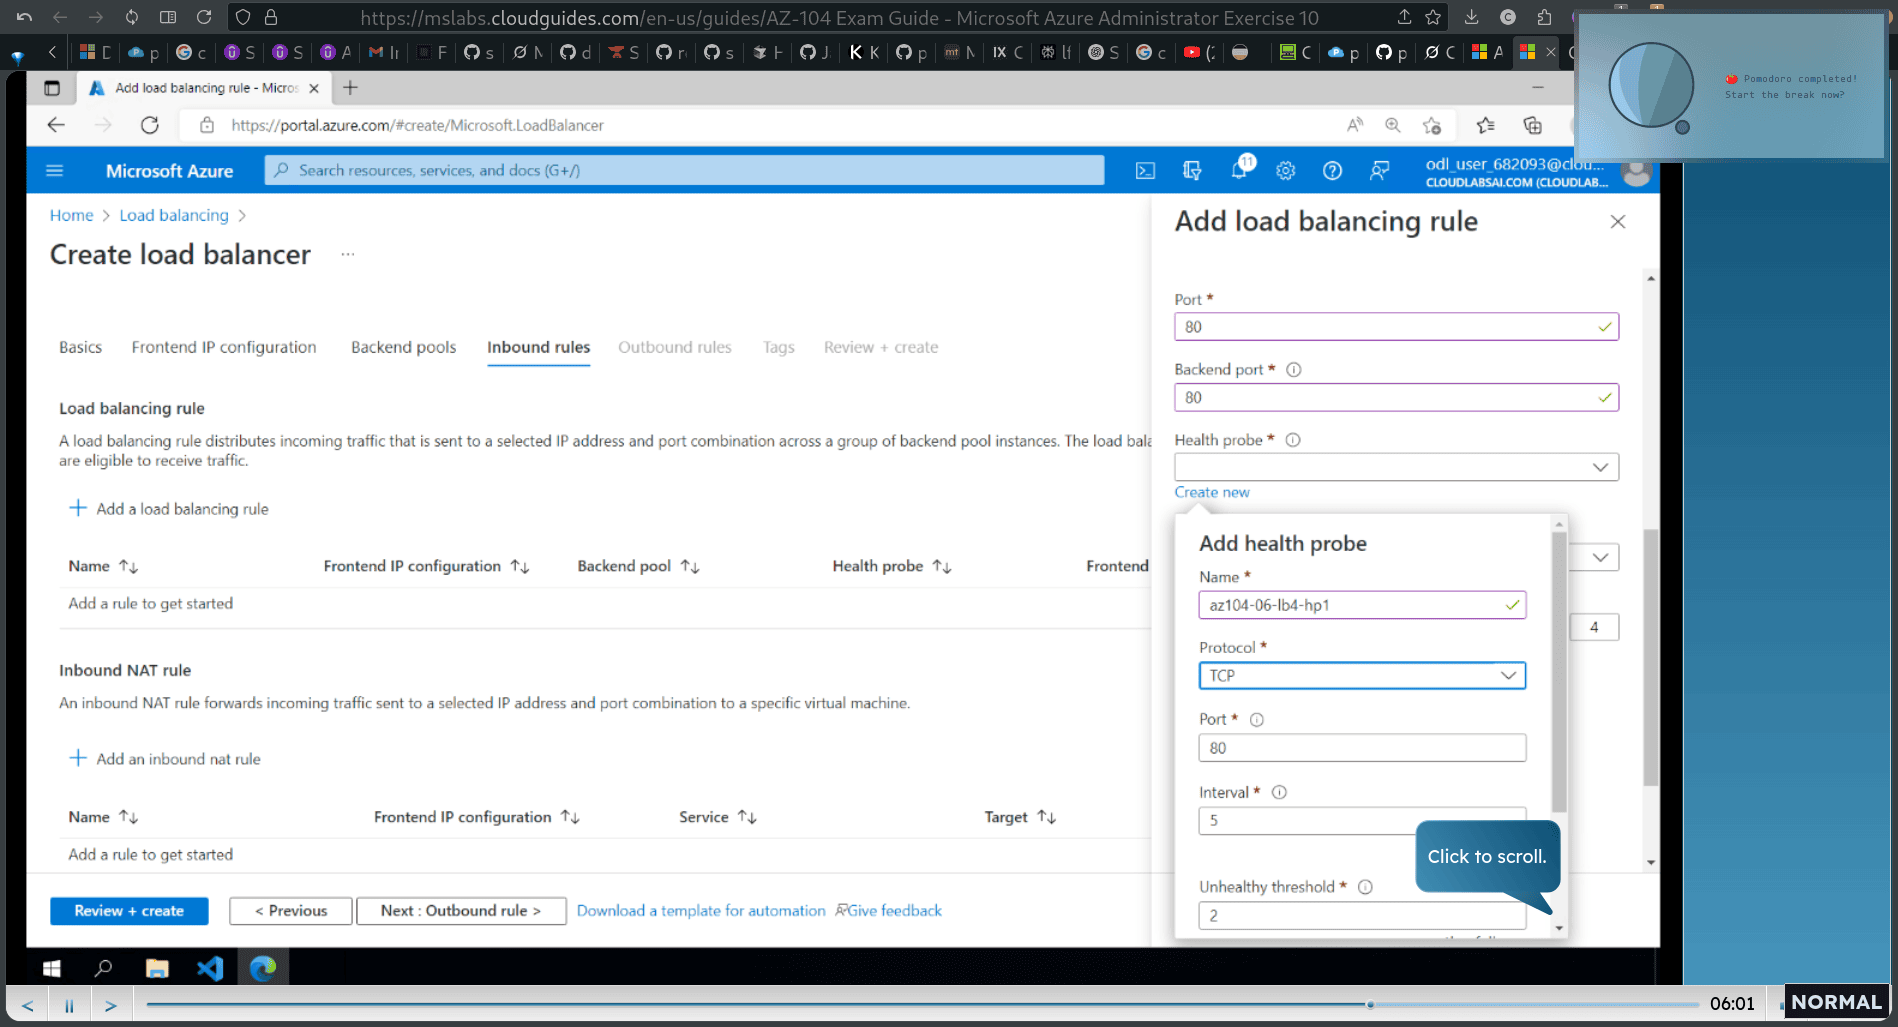
Task: Open Download a template for automation link
Action: (701, 911)
